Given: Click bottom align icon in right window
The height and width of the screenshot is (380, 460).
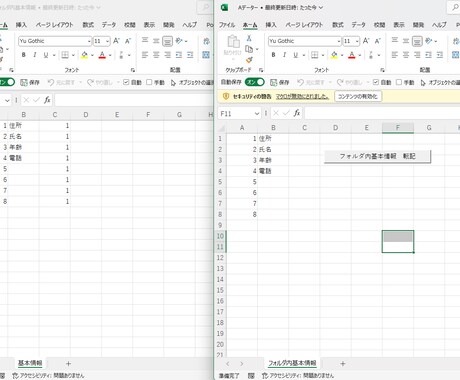Looking at the screenshot, I should point(417,41).
